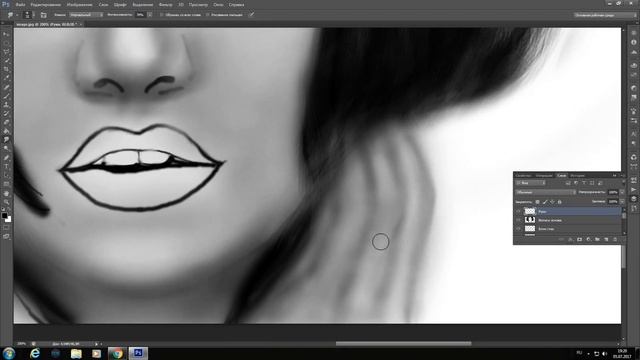Toggle visibility of Блики глаз layer
This screenshot has width=640, height=360.
pos(518,229)
